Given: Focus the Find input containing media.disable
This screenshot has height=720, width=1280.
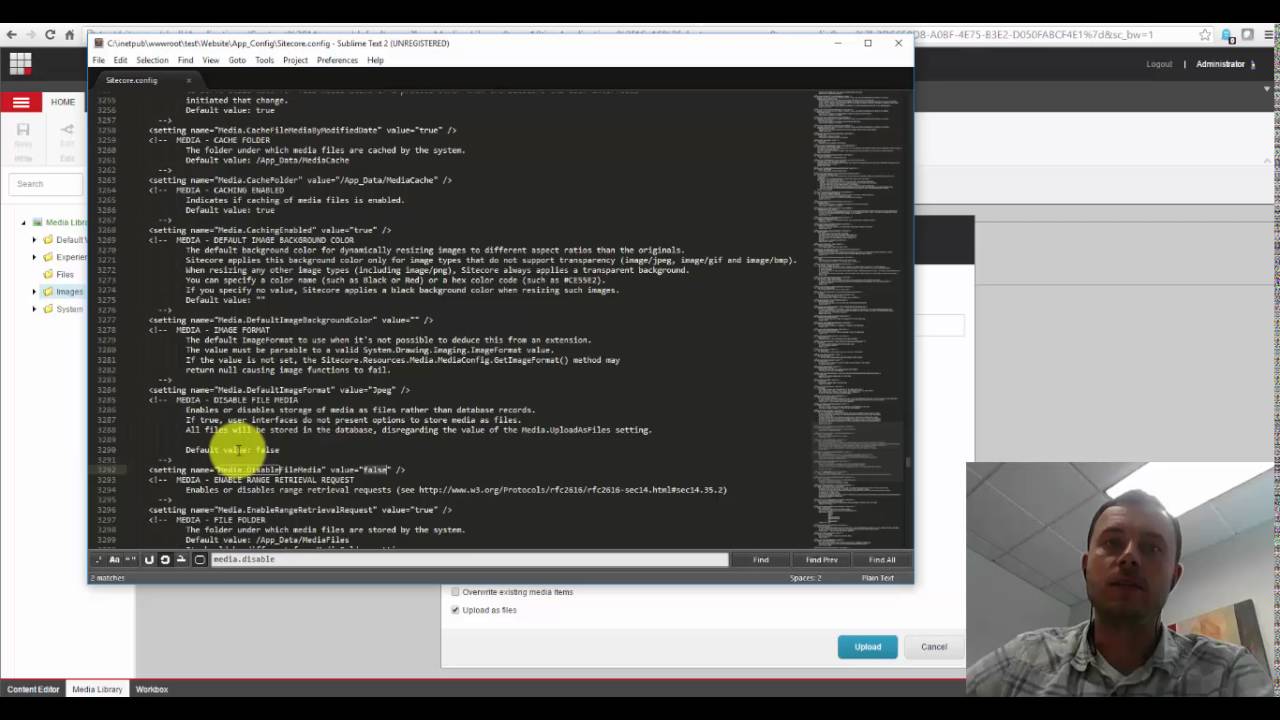Looking at the screenshot, I should tap(469, 559).
